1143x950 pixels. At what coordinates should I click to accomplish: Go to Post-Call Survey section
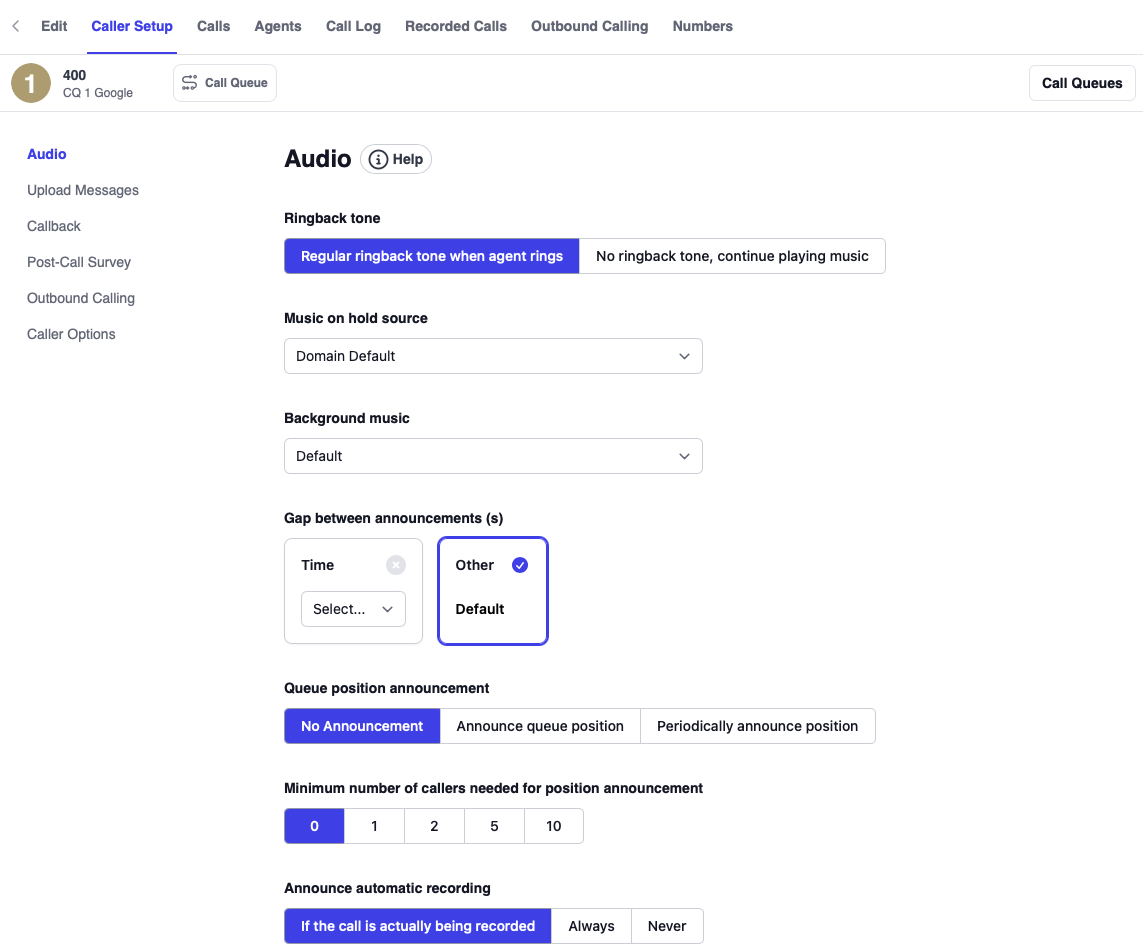[79, 262]
